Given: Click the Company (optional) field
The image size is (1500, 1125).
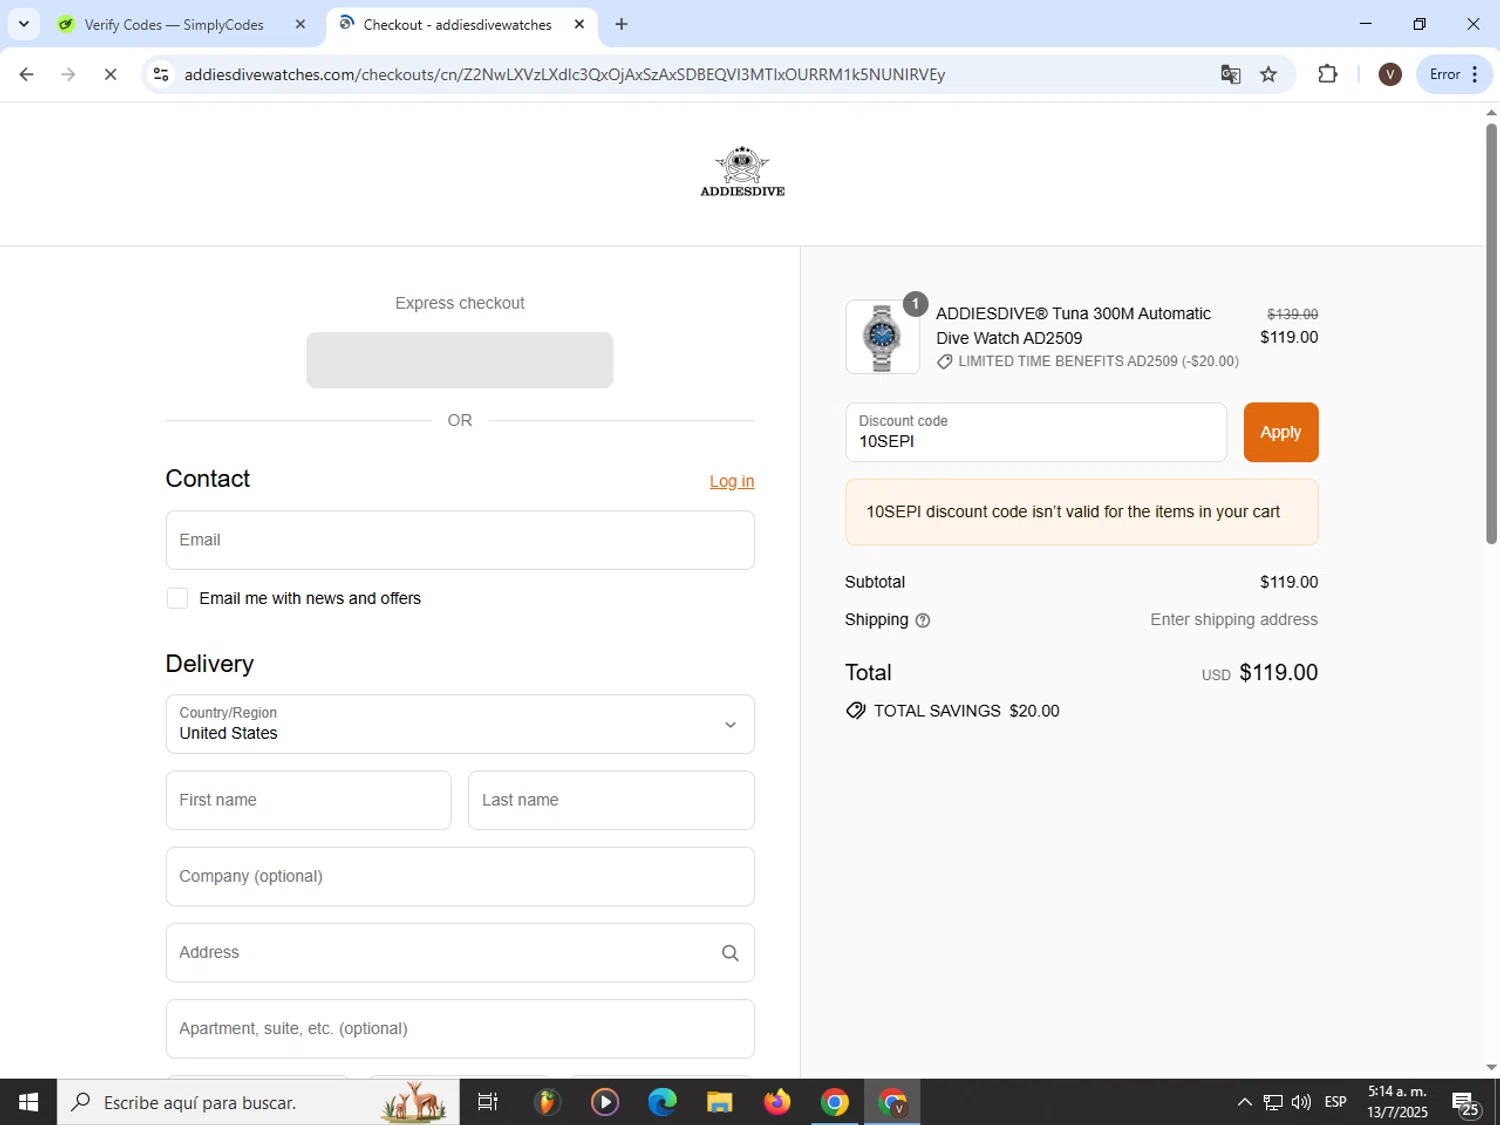Looking at the screenshot, I should [460, 876].
